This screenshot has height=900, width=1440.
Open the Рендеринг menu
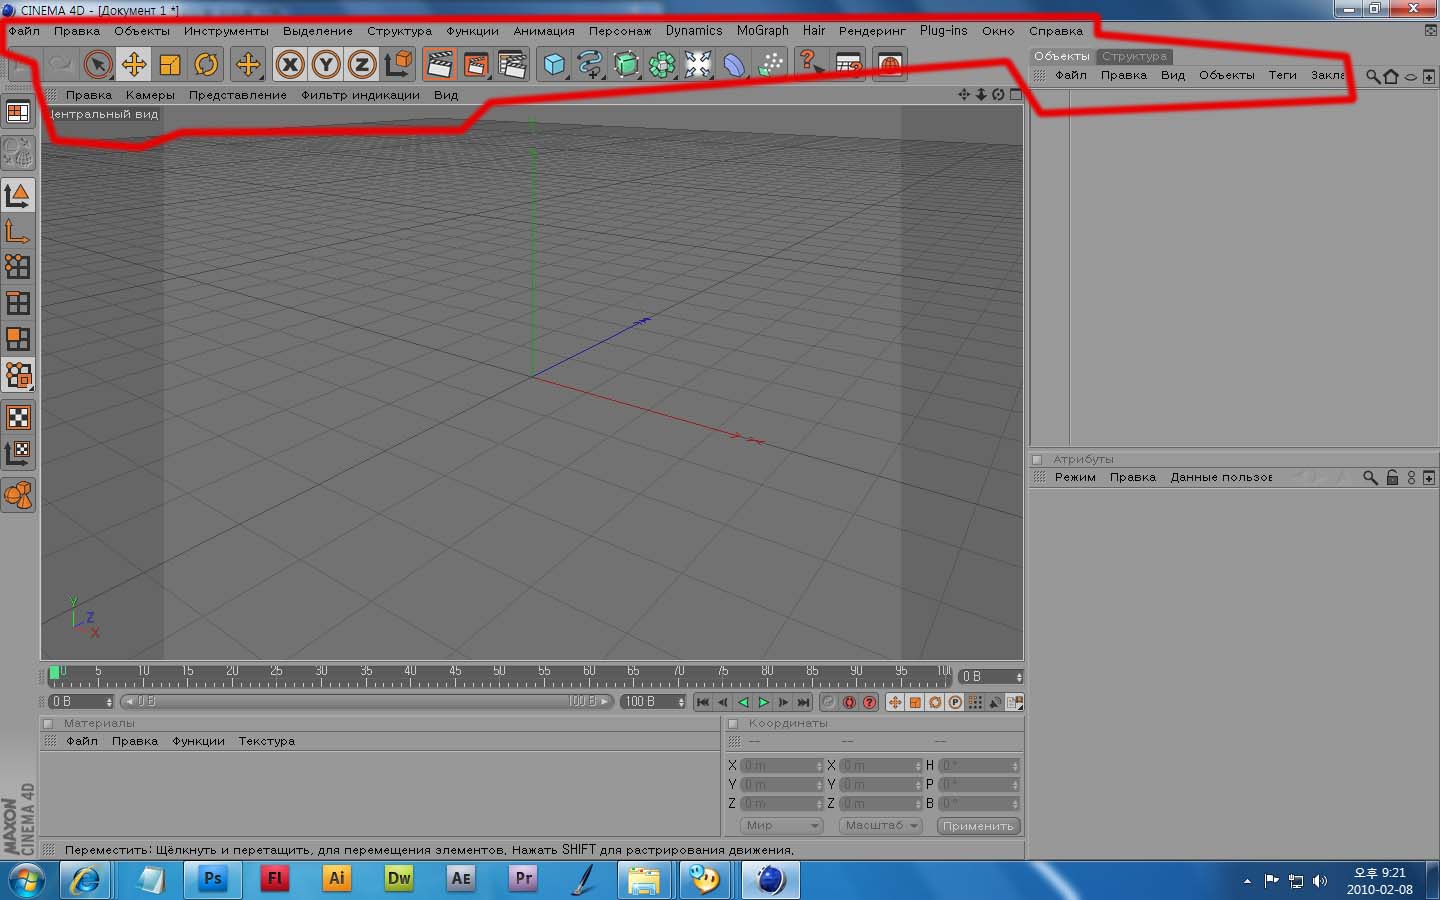tap(872, 31)
